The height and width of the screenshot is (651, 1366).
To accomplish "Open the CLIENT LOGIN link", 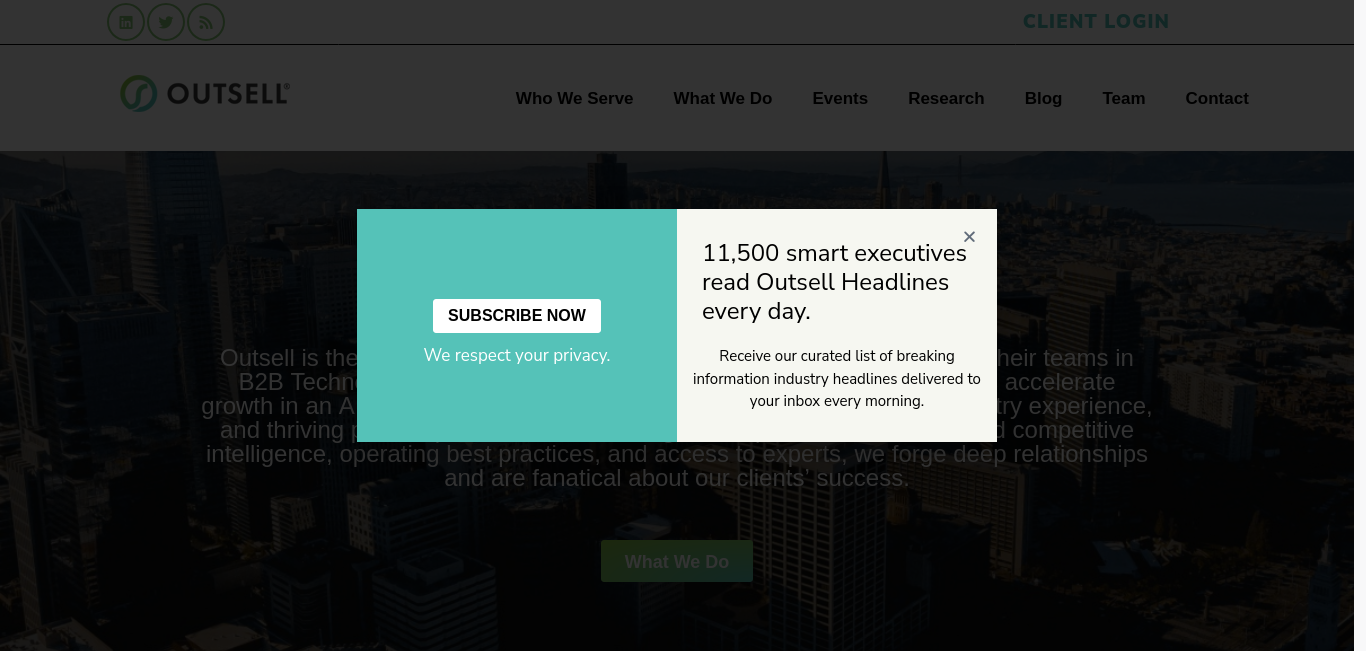I will [1096, 21].
